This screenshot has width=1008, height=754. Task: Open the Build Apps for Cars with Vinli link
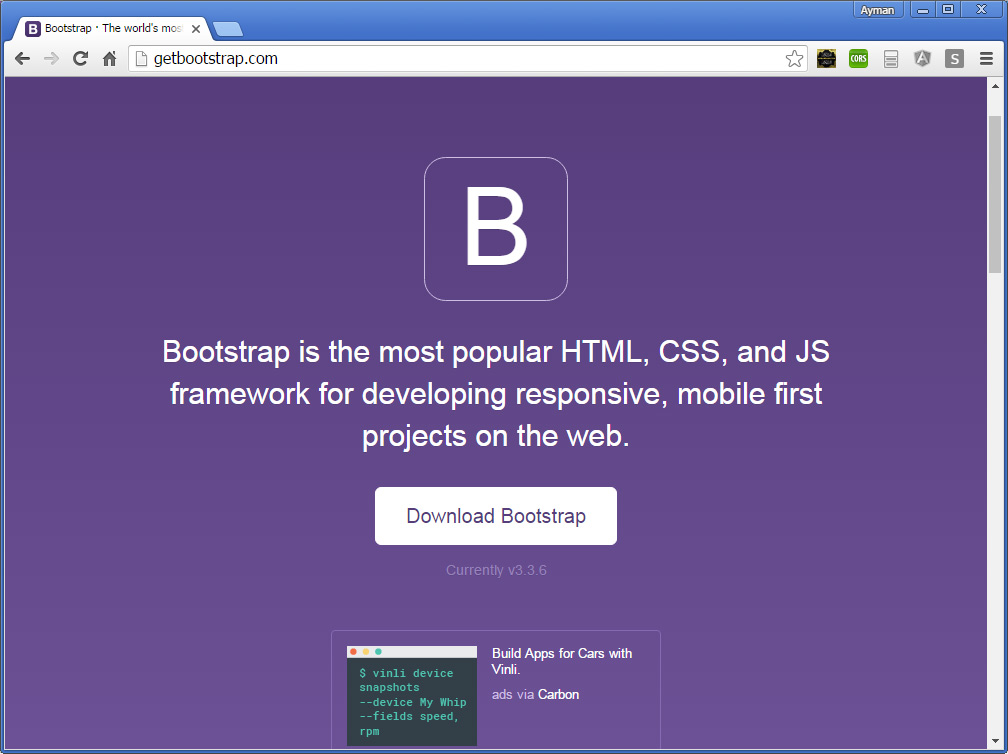(x=562, y=661)
